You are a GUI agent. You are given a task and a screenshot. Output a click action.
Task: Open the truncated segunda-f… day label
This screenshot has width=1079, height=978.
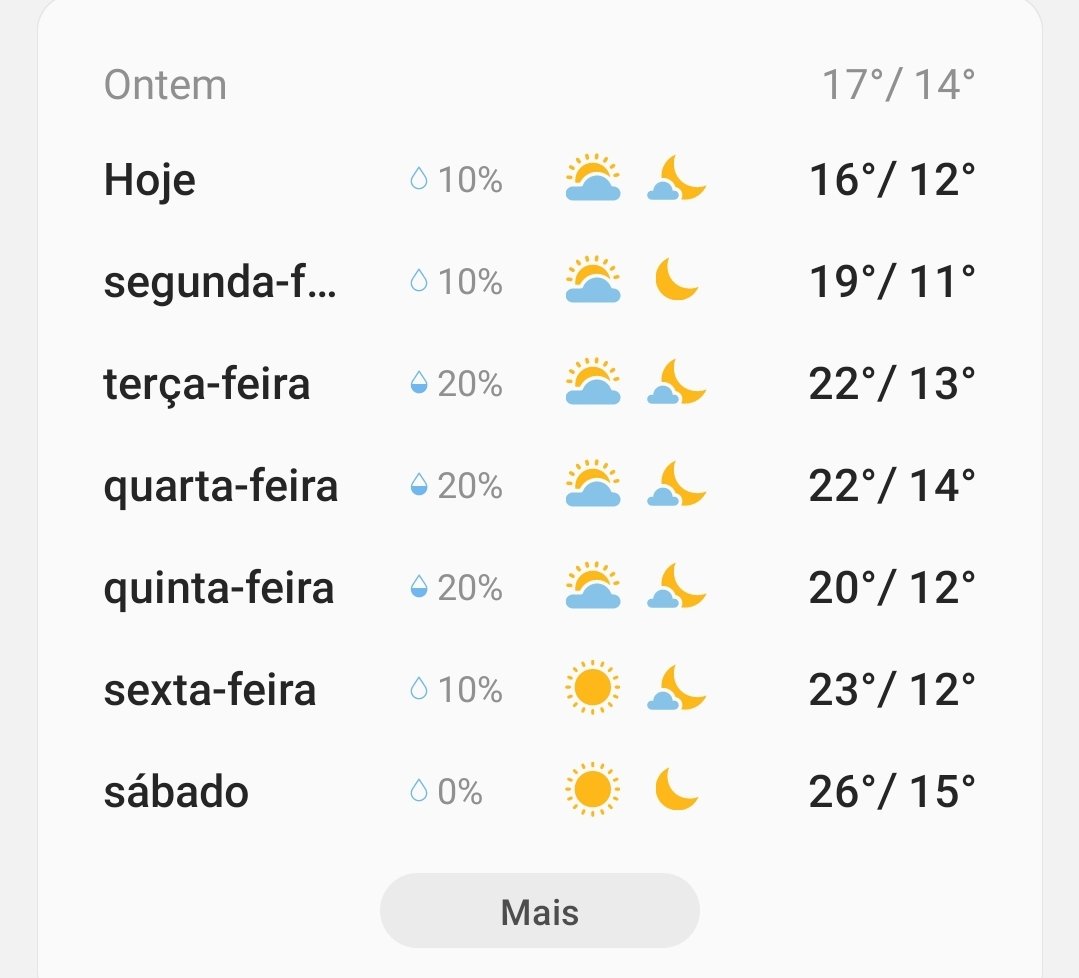220,283
